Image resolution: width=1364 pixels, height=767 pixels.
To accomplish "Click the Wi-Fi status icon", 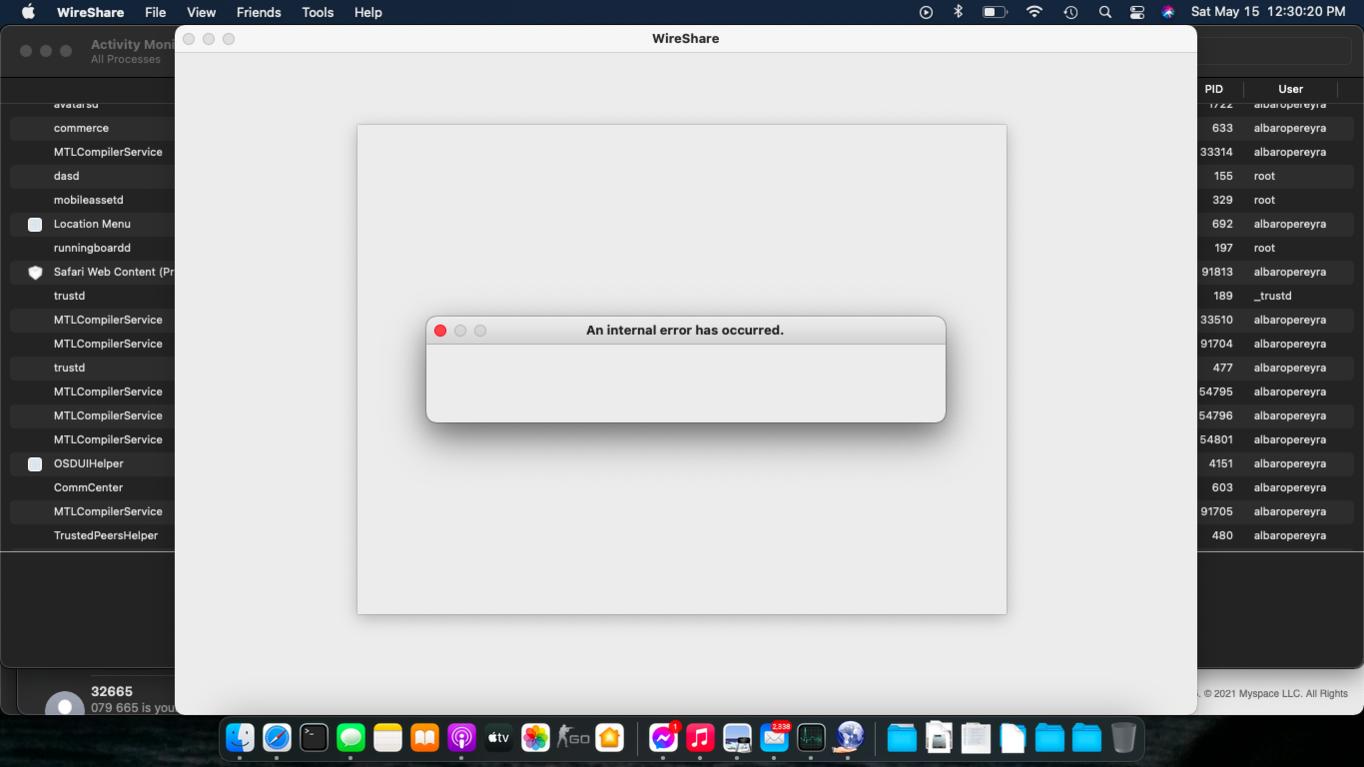I will click(x=1034, y=12).
